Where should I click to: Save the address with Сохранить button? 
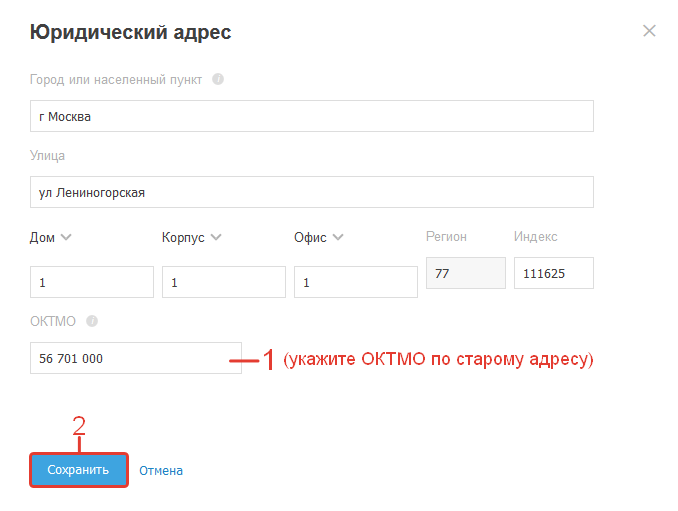79,470
